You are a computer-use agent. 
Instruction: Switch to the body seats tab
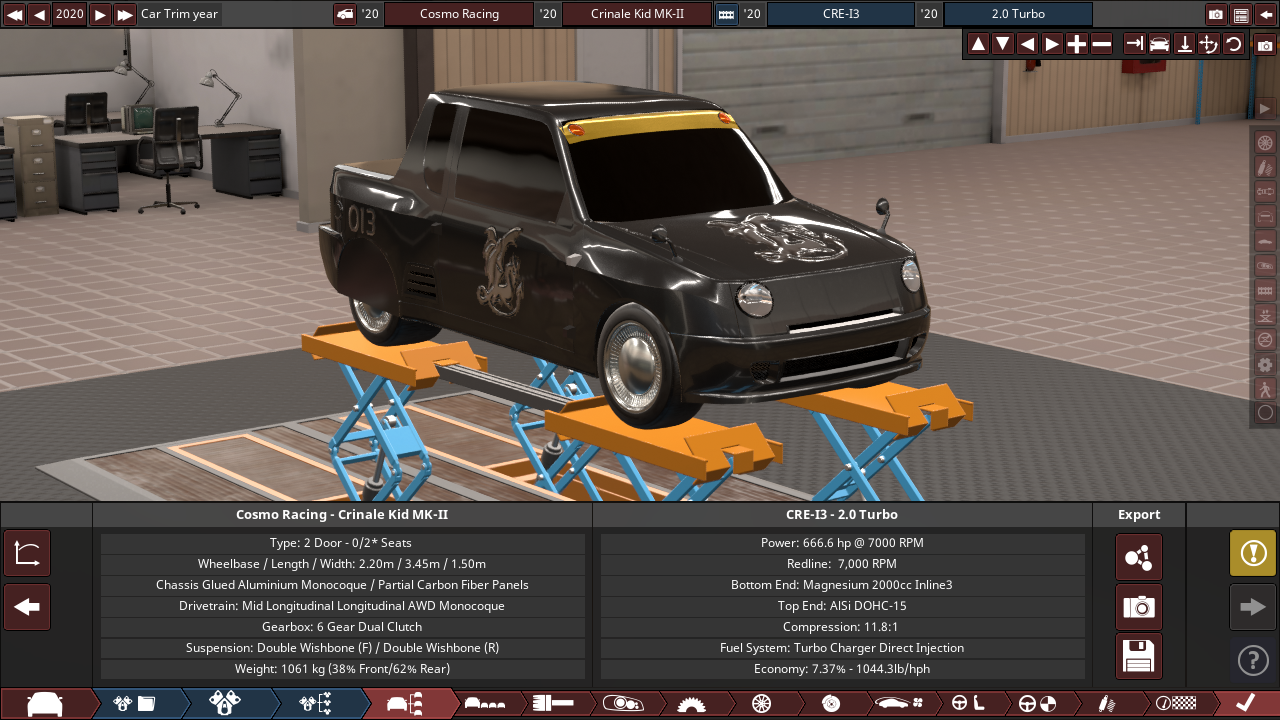486,704
